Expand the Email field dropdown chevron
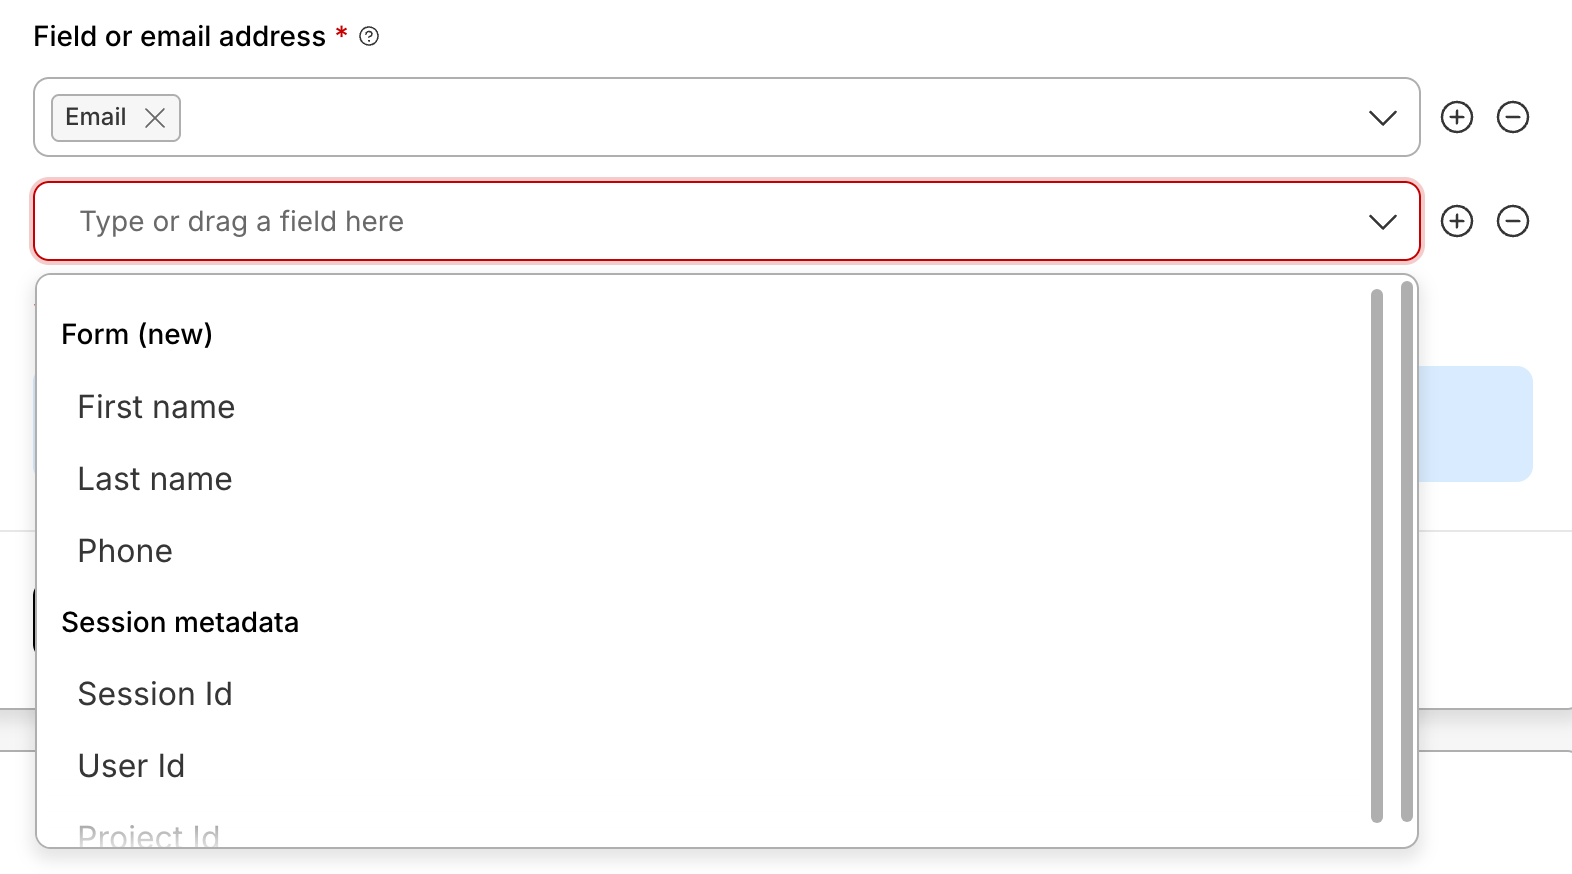This screenshot has width=1572, height=874. coord(1382,118)
